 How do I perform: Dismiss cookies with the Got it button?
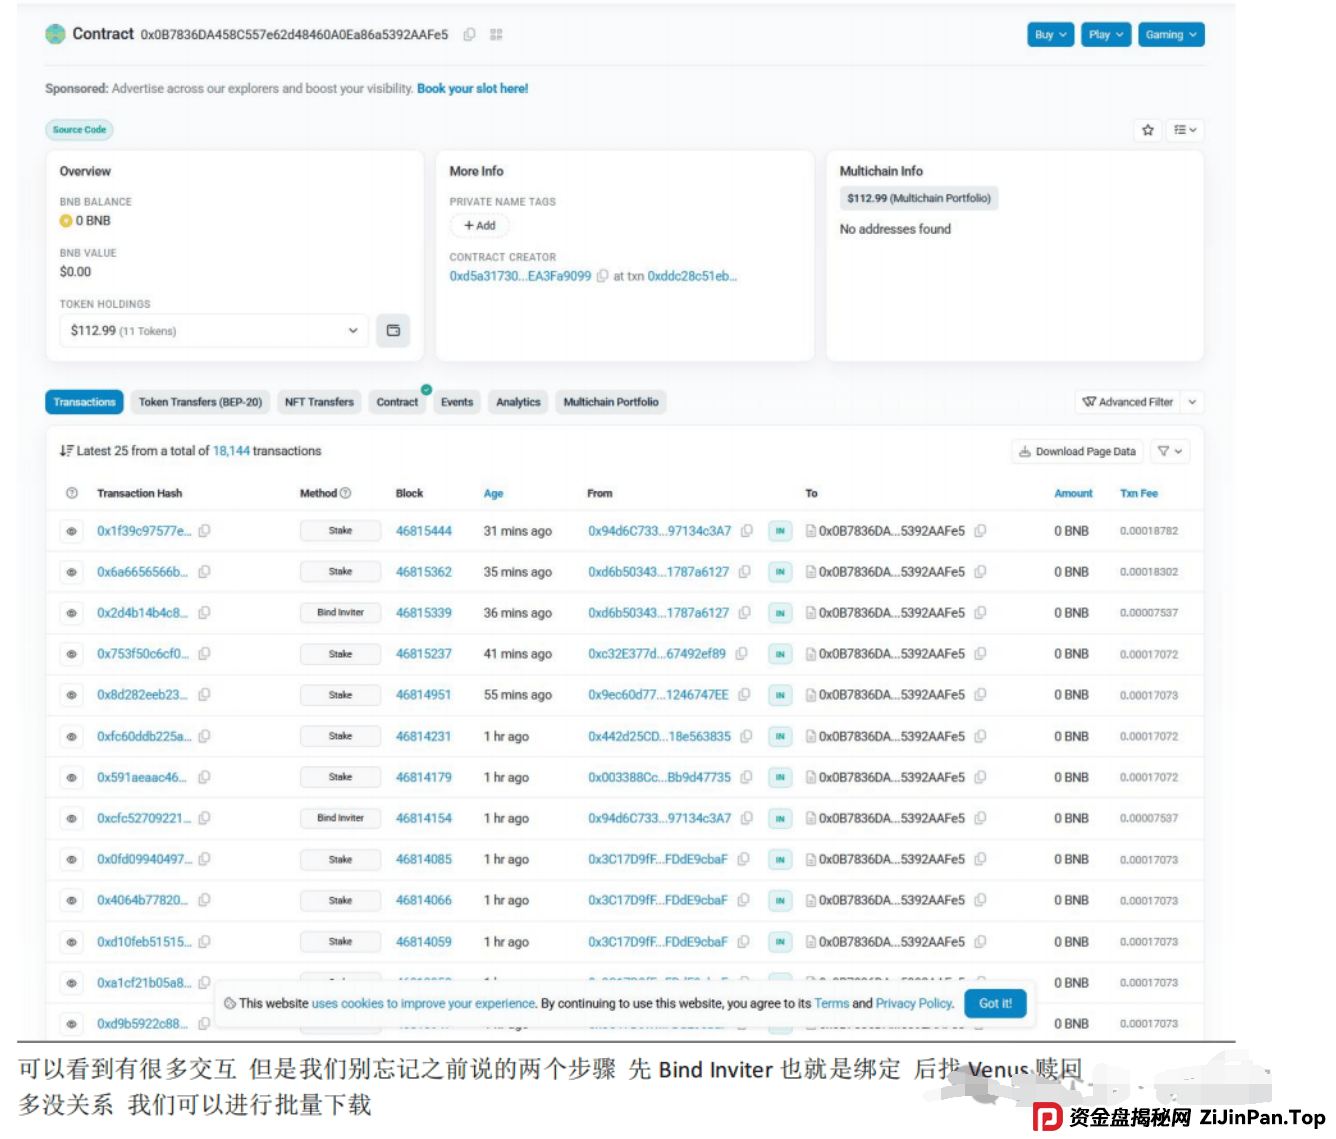[995, 1003]
